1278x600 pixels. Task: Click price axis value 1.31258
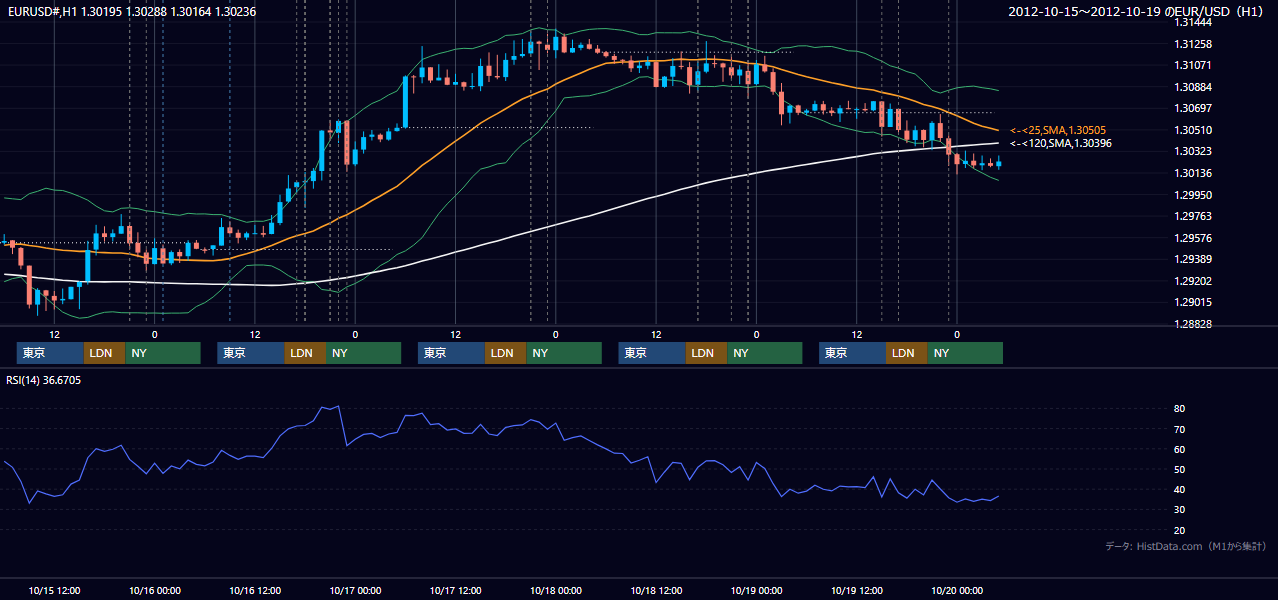pos(1192,44)
